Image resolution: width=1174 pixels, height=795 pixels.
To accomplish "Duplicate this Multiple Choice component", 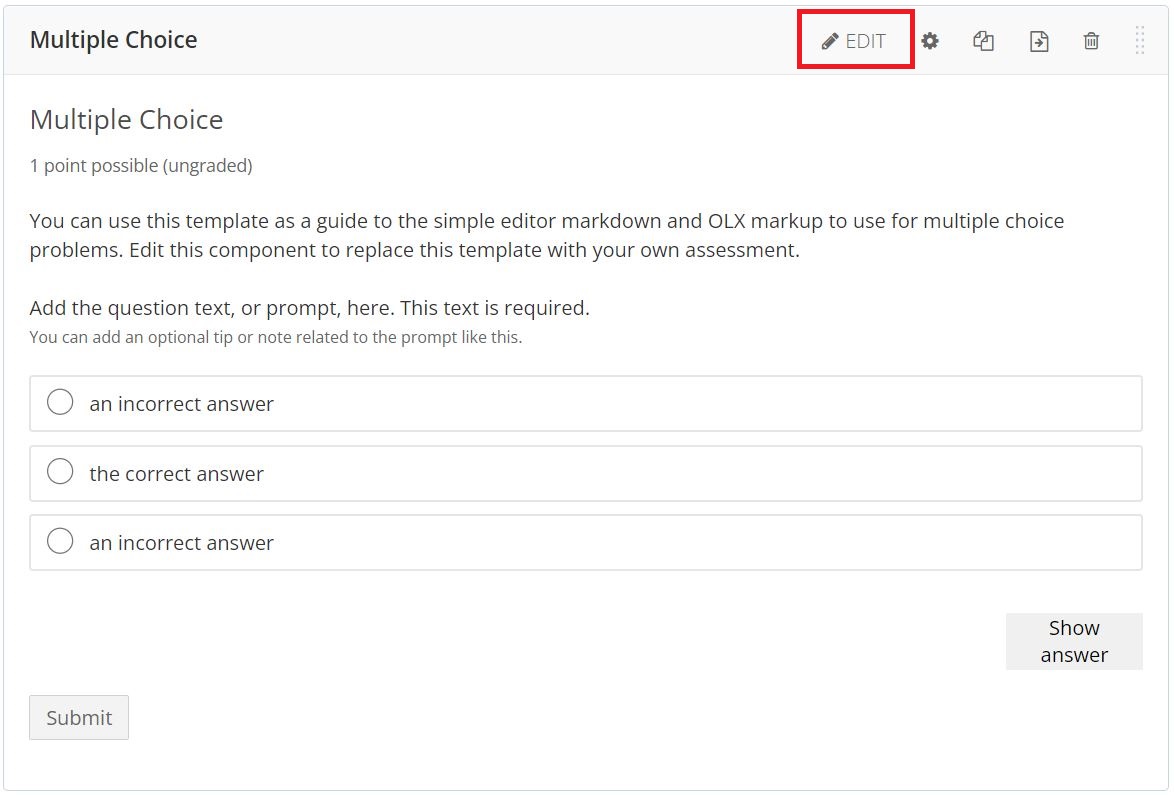I will [x=984, y=40].
